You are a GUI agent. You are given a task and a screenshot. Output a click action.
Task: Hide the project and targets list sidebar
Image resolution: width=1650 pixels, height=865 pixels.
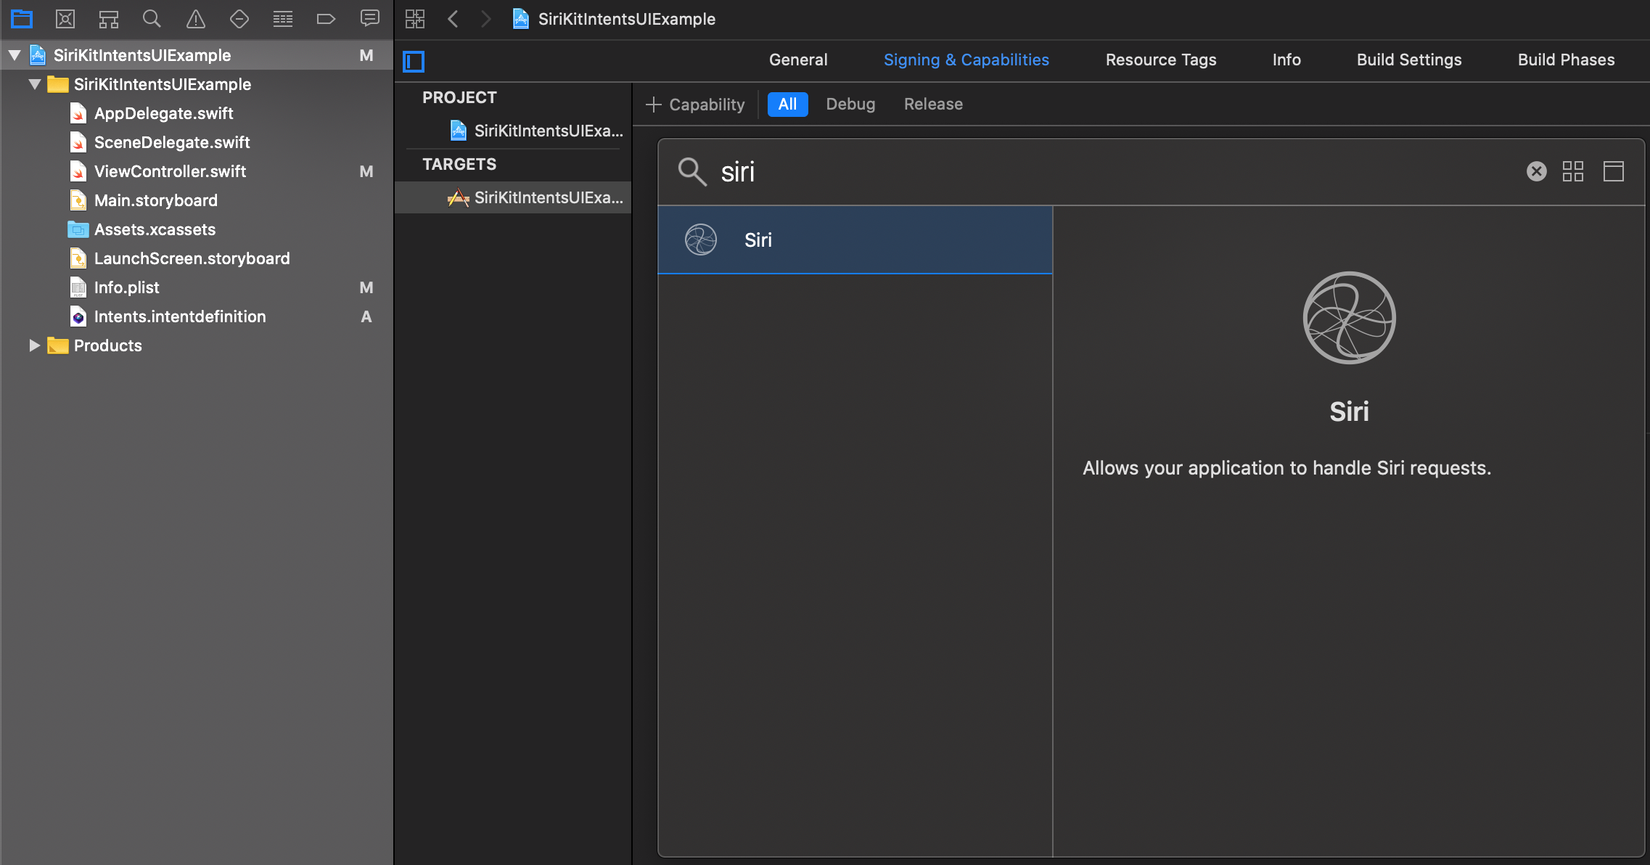pyautogui.click(x=414, y=62)
